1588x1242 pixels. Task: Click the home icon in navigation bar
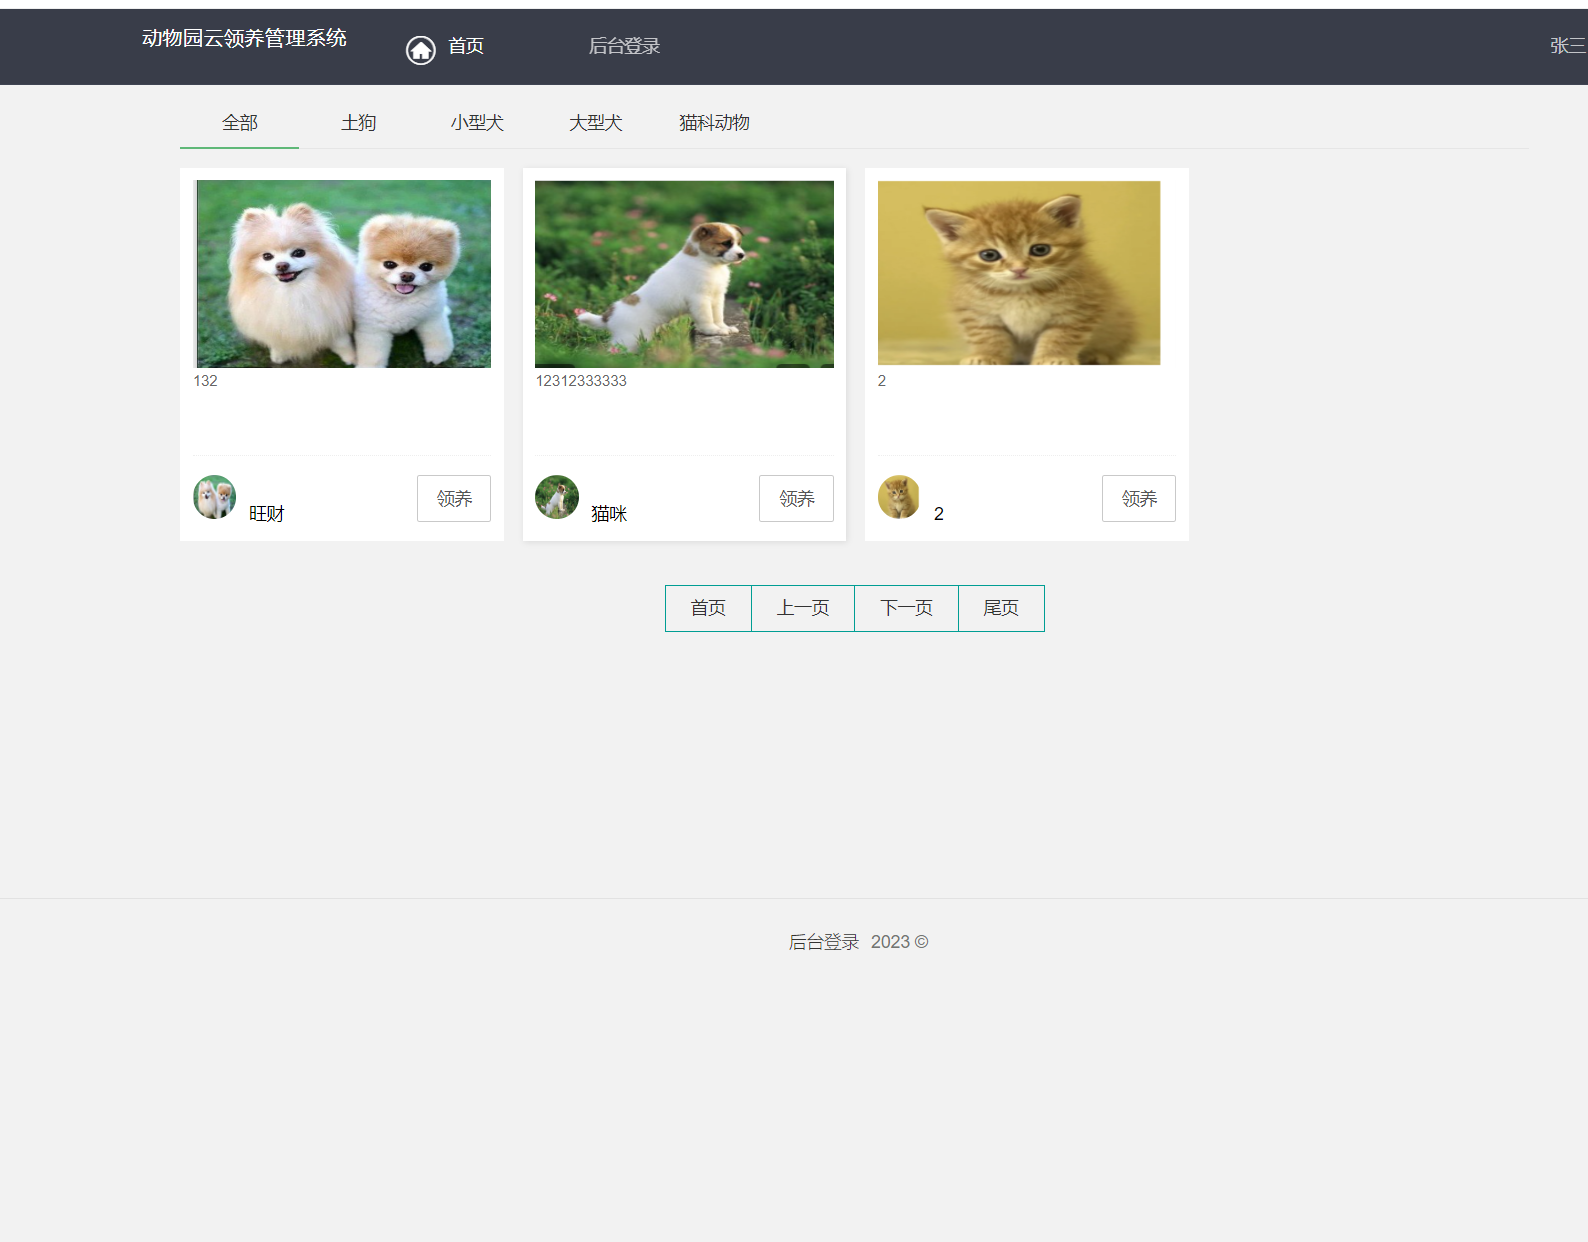[x=420, y=49]
